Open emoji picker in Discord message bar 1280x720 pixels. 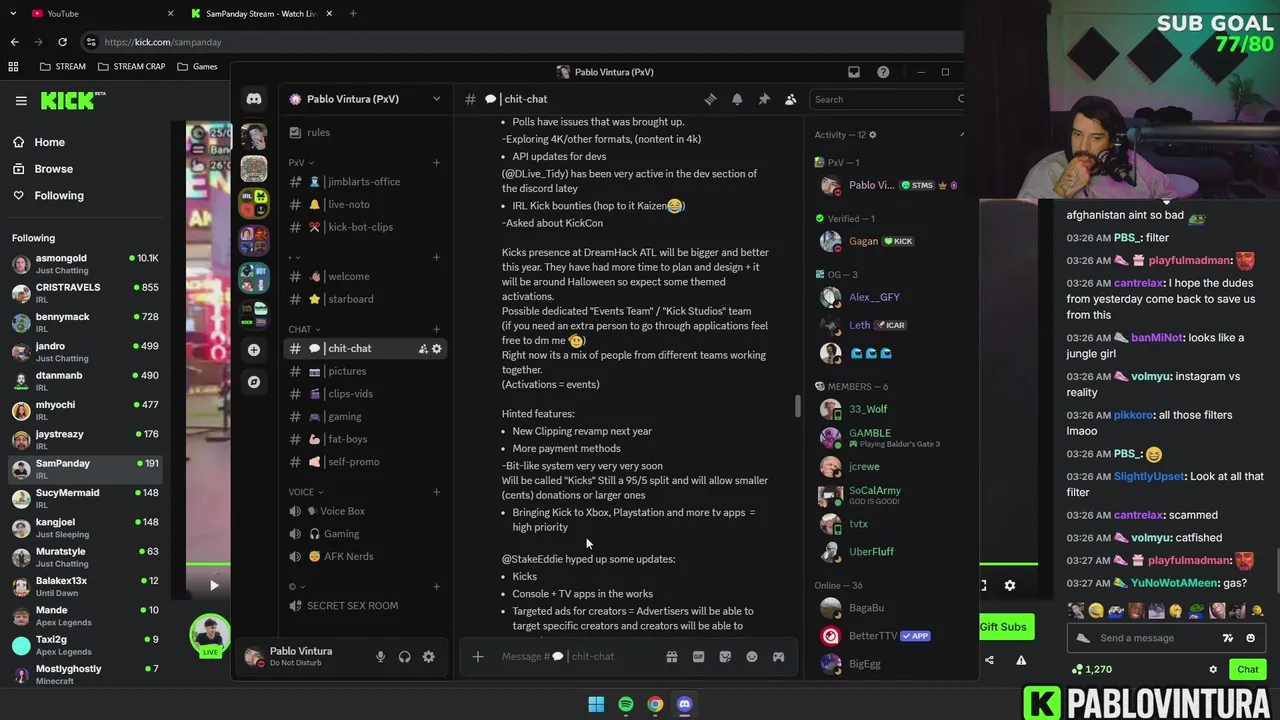[x=752, y=657]
